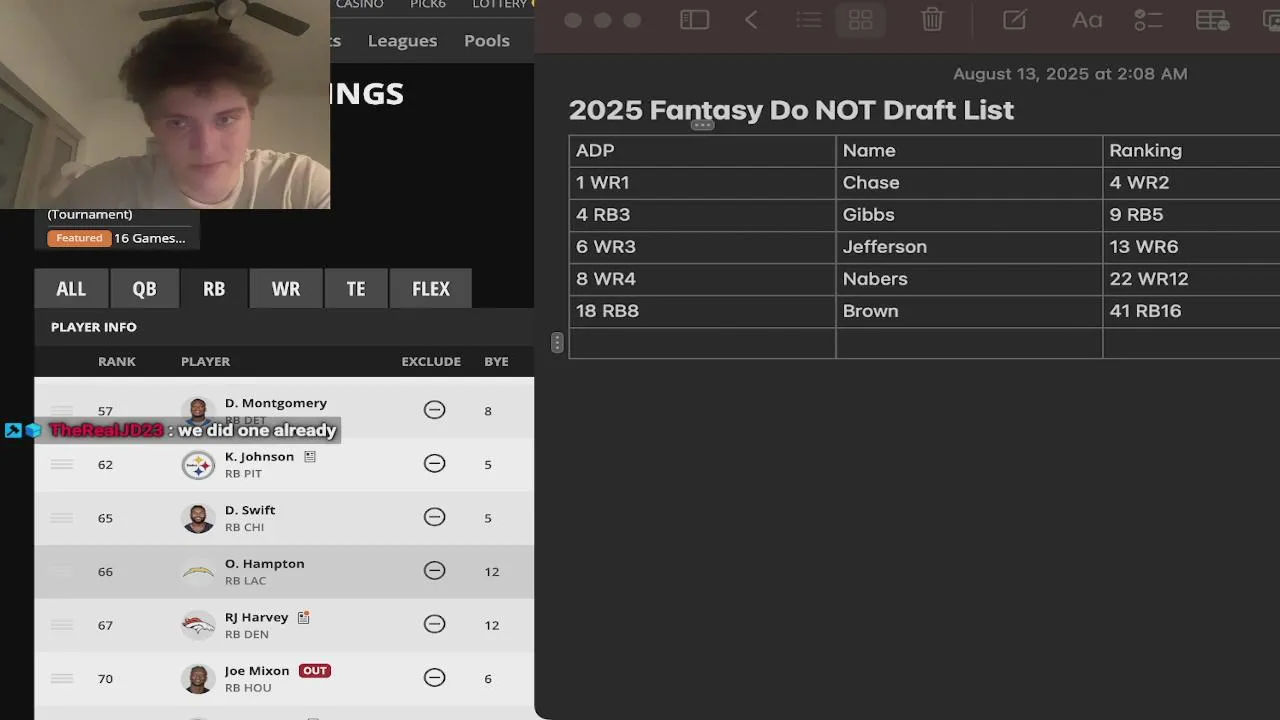Open the Leagues nav link

coord(402,41)
